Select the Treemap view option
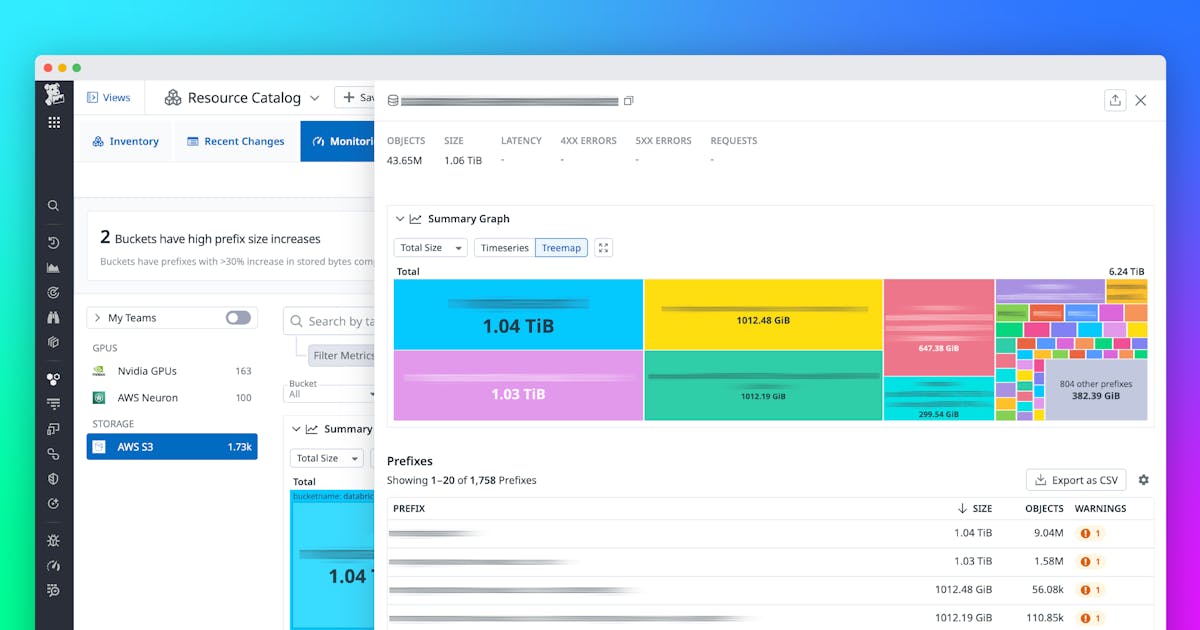Screen dimensions: 1200x630 pyautogui.click(x=561, y=248)
